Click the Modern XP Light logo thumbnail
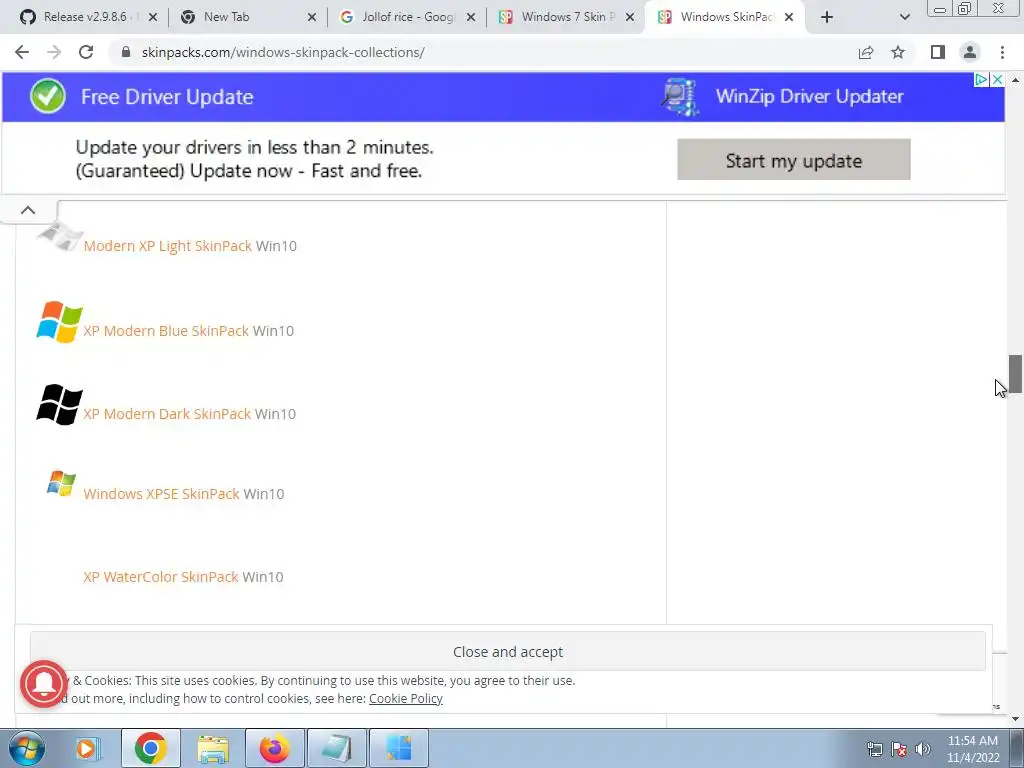This screenshot has height=768, width=1024. pos(59,236)
